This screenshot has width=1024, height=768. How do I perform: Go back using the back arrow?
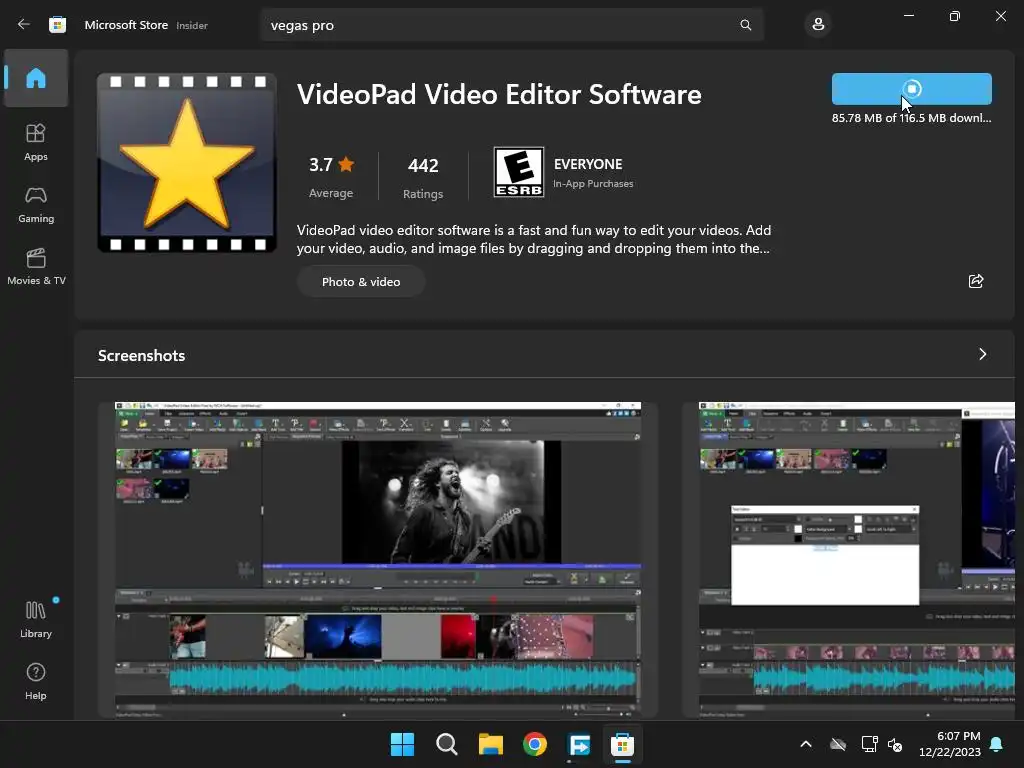coord(24,25)
